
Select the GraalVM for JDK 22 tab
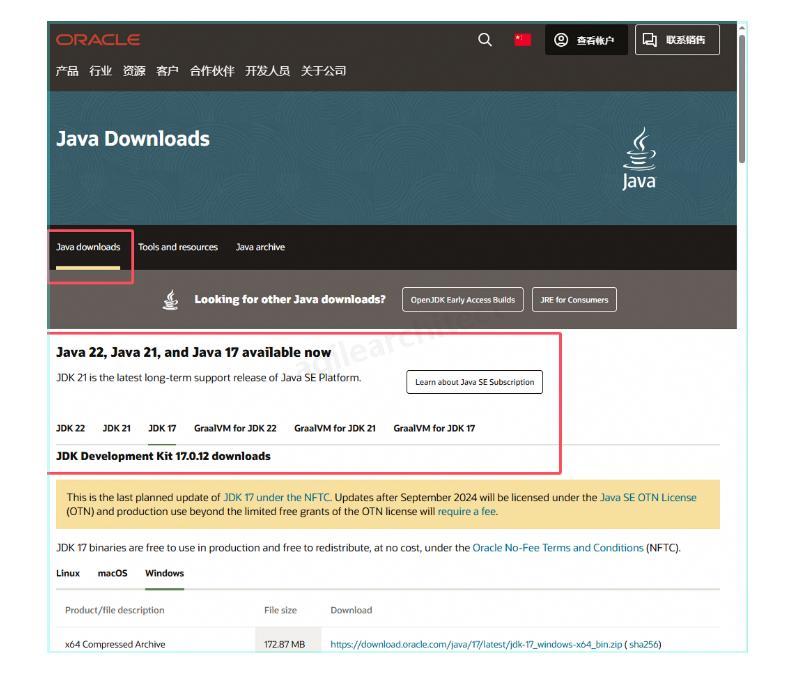[x=235, y=428]
